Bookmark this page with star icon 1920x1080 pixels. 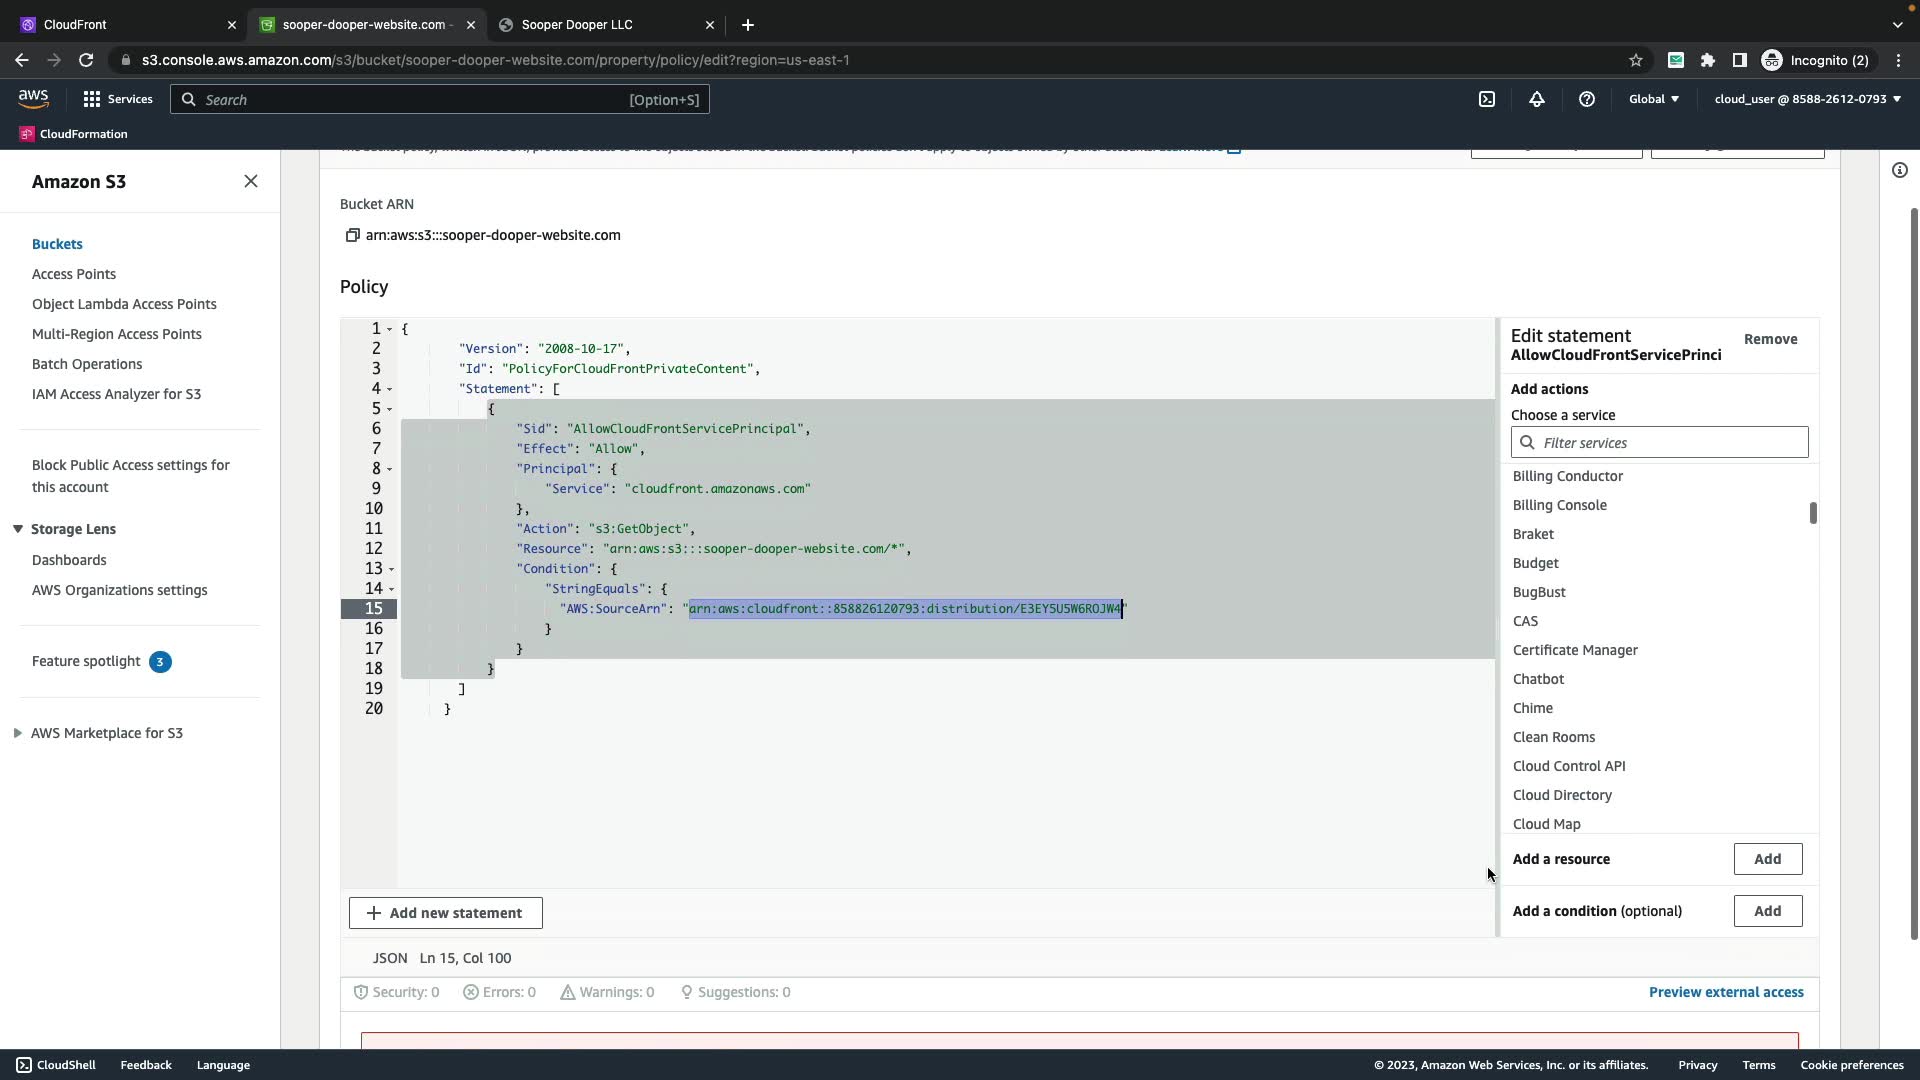tap(1636, 60)
